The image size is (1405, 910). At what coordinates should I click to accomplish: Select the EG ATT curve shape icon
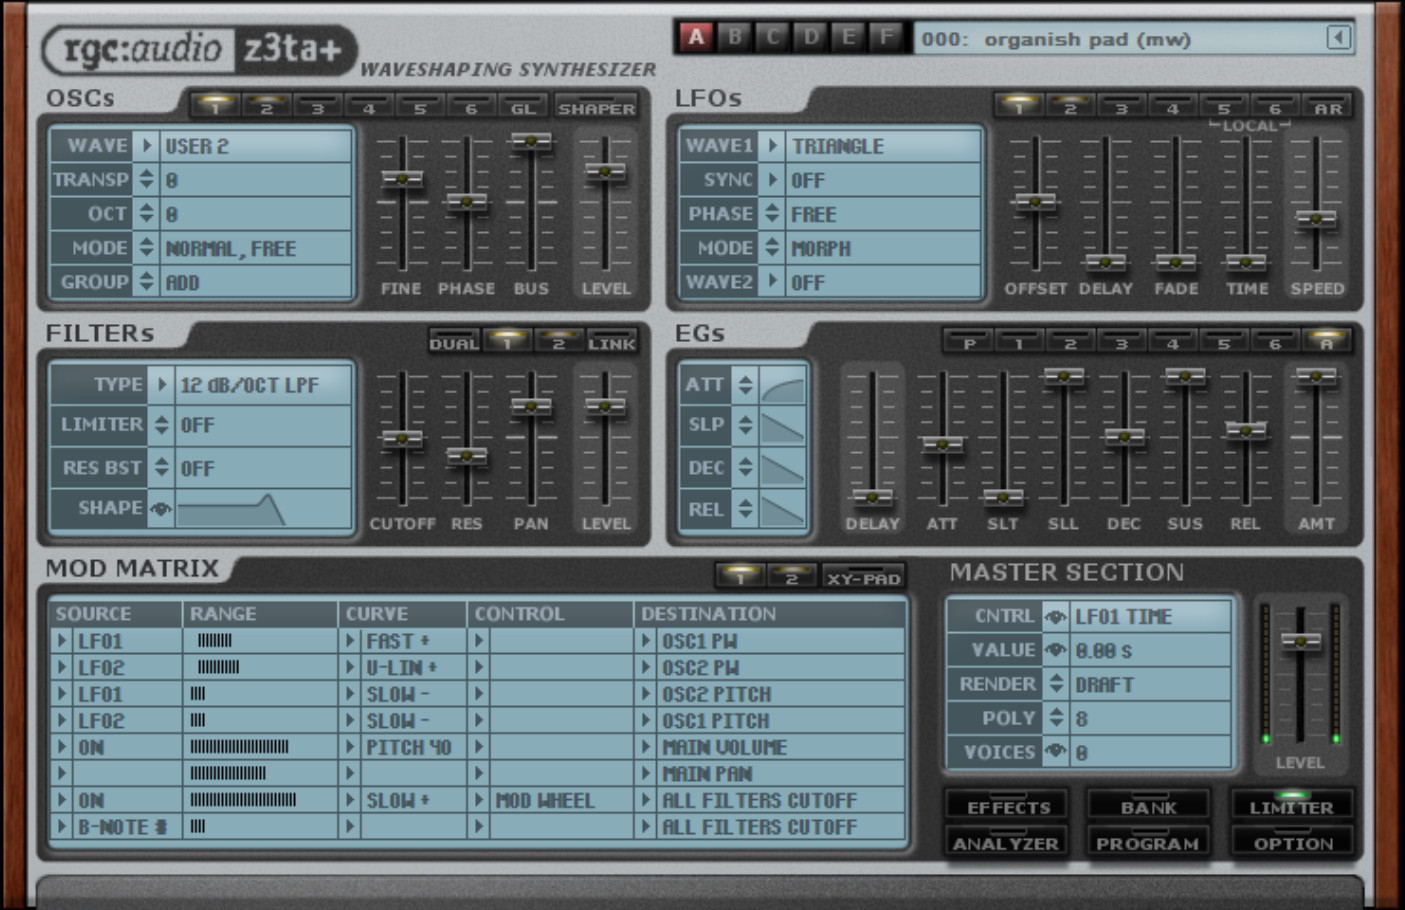[x=783, y=385]
